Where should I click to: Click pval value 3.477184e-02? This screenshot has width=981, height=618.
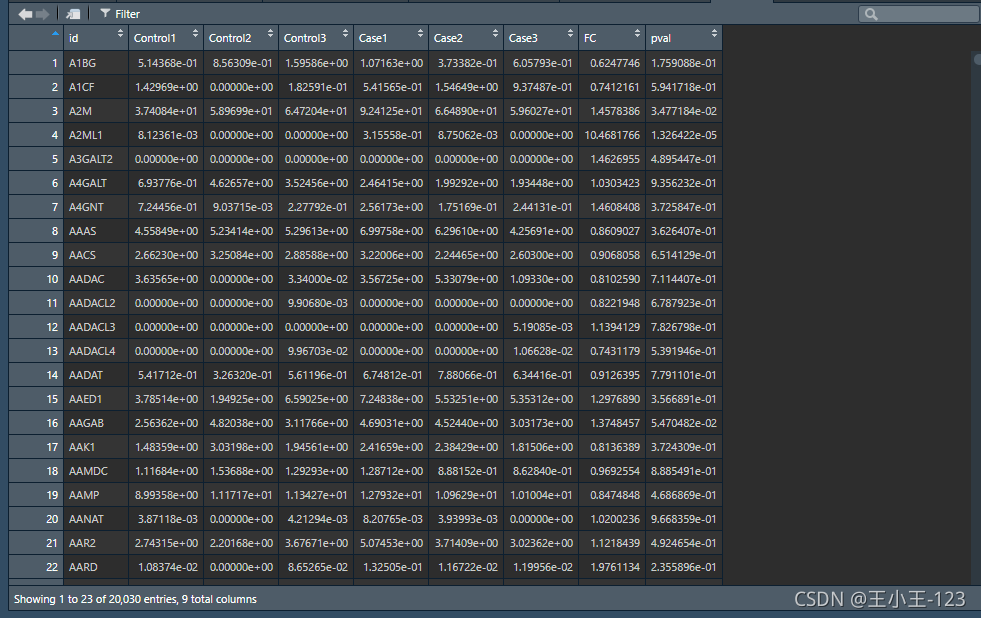click(684, 111)
